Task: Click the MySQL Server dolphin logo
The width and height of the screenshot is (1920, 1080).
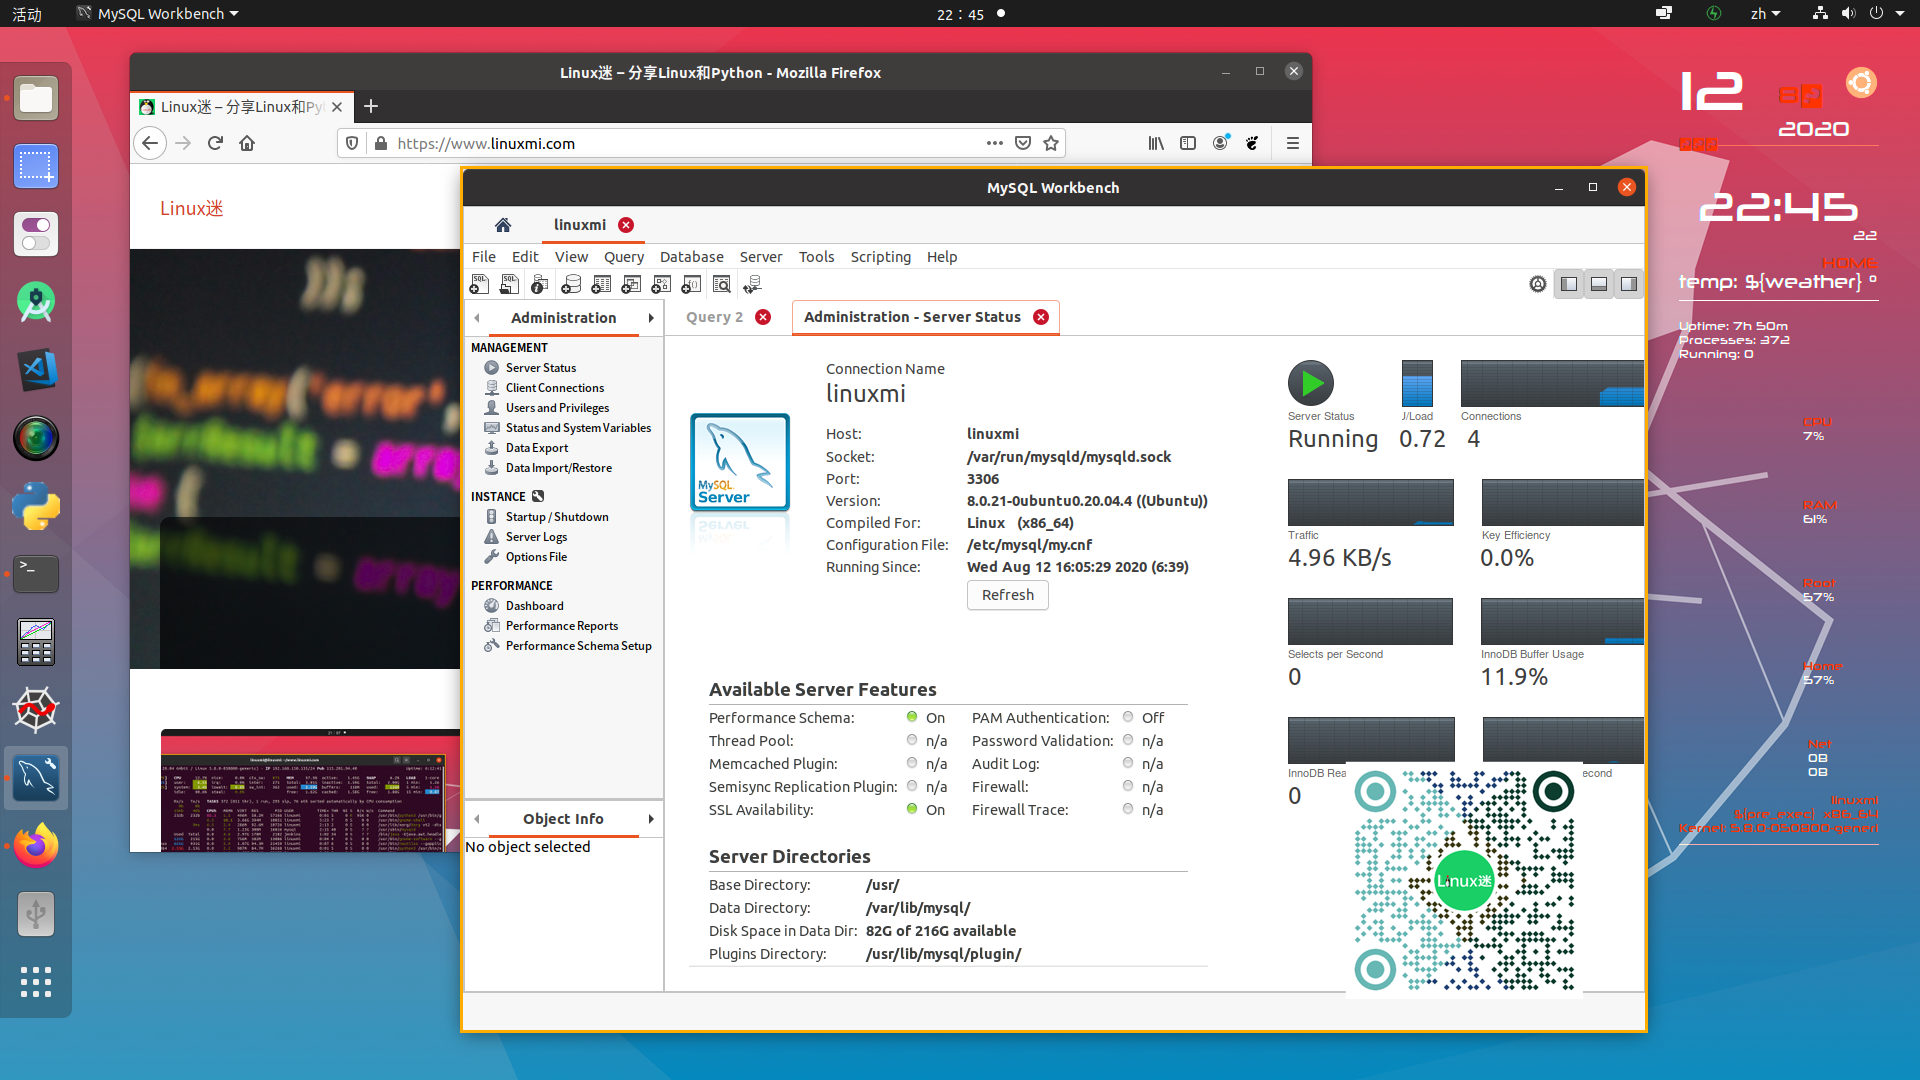Action: pos(740,462)
